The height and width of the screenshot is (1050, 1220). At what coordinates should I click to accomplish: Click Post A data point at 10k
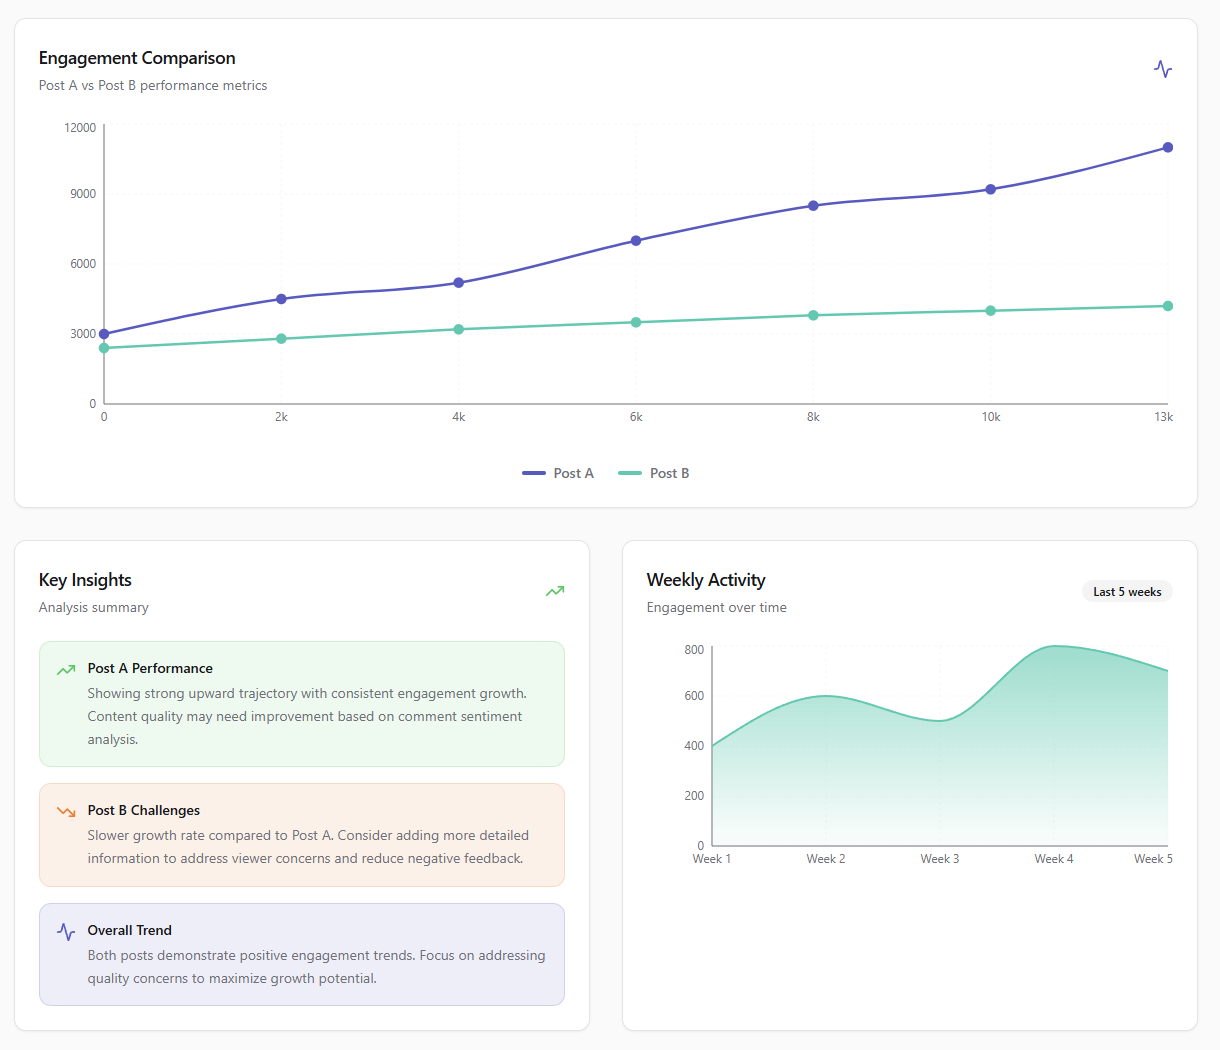991,189
